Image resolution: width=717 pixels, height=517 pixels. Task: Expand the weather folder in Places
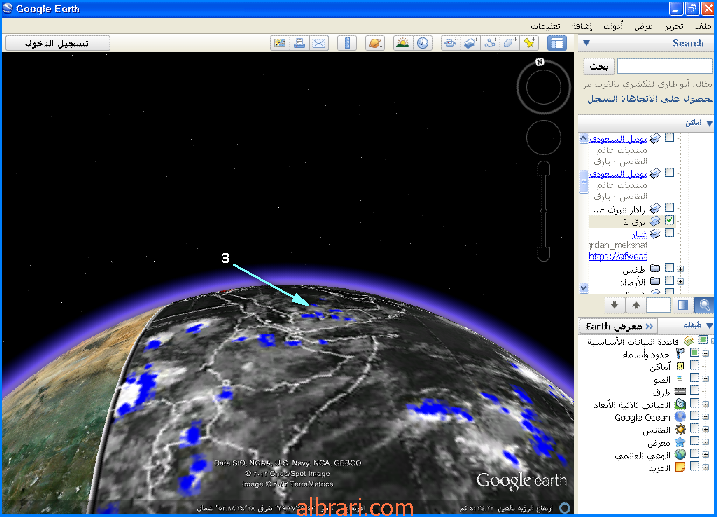pos(681,268)
